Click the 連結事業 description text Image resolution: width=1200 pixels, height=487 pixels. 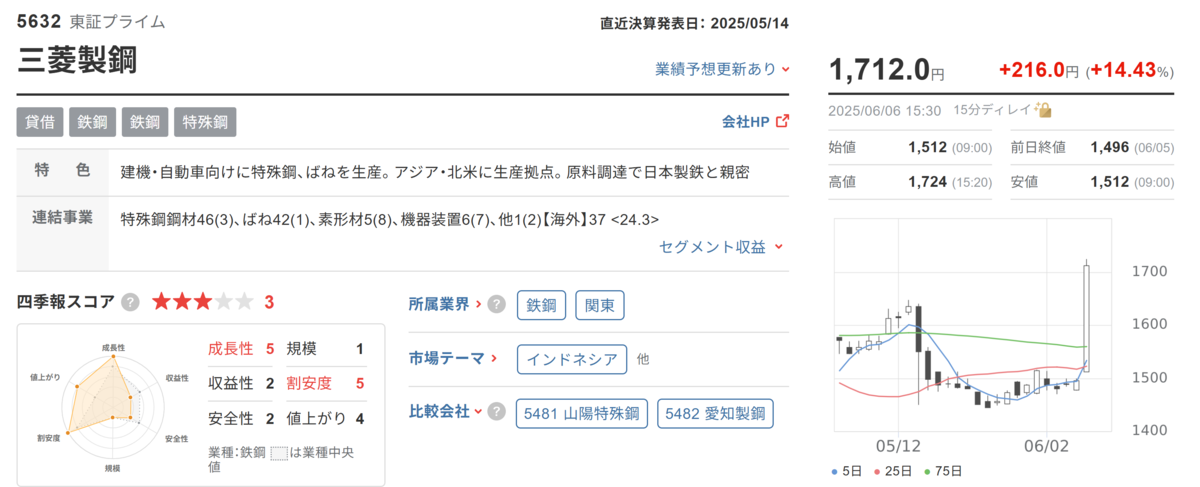390,219
